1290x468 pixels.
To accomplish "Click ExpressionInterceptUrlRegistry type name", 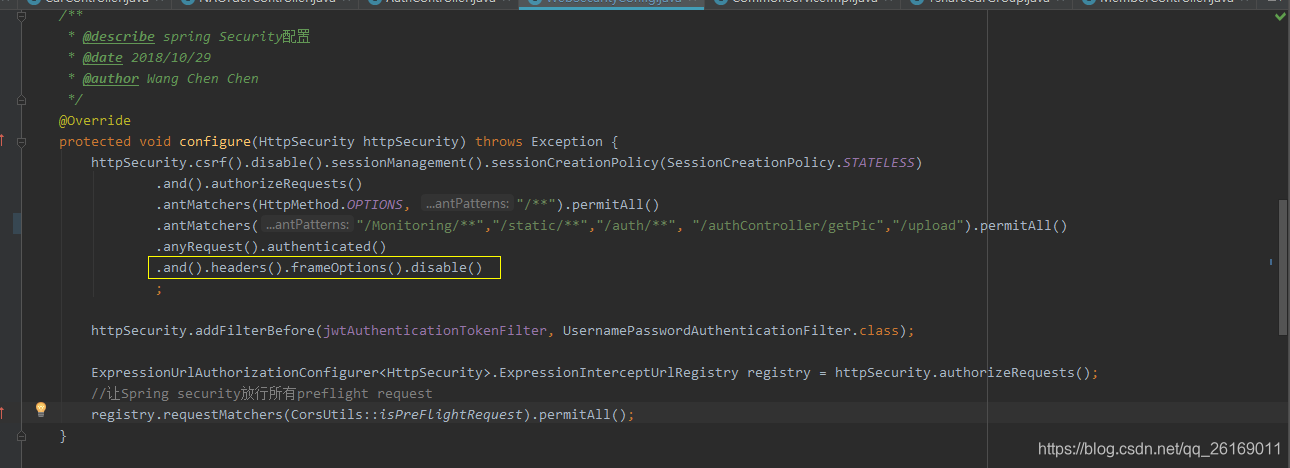I will pos(619,372).
